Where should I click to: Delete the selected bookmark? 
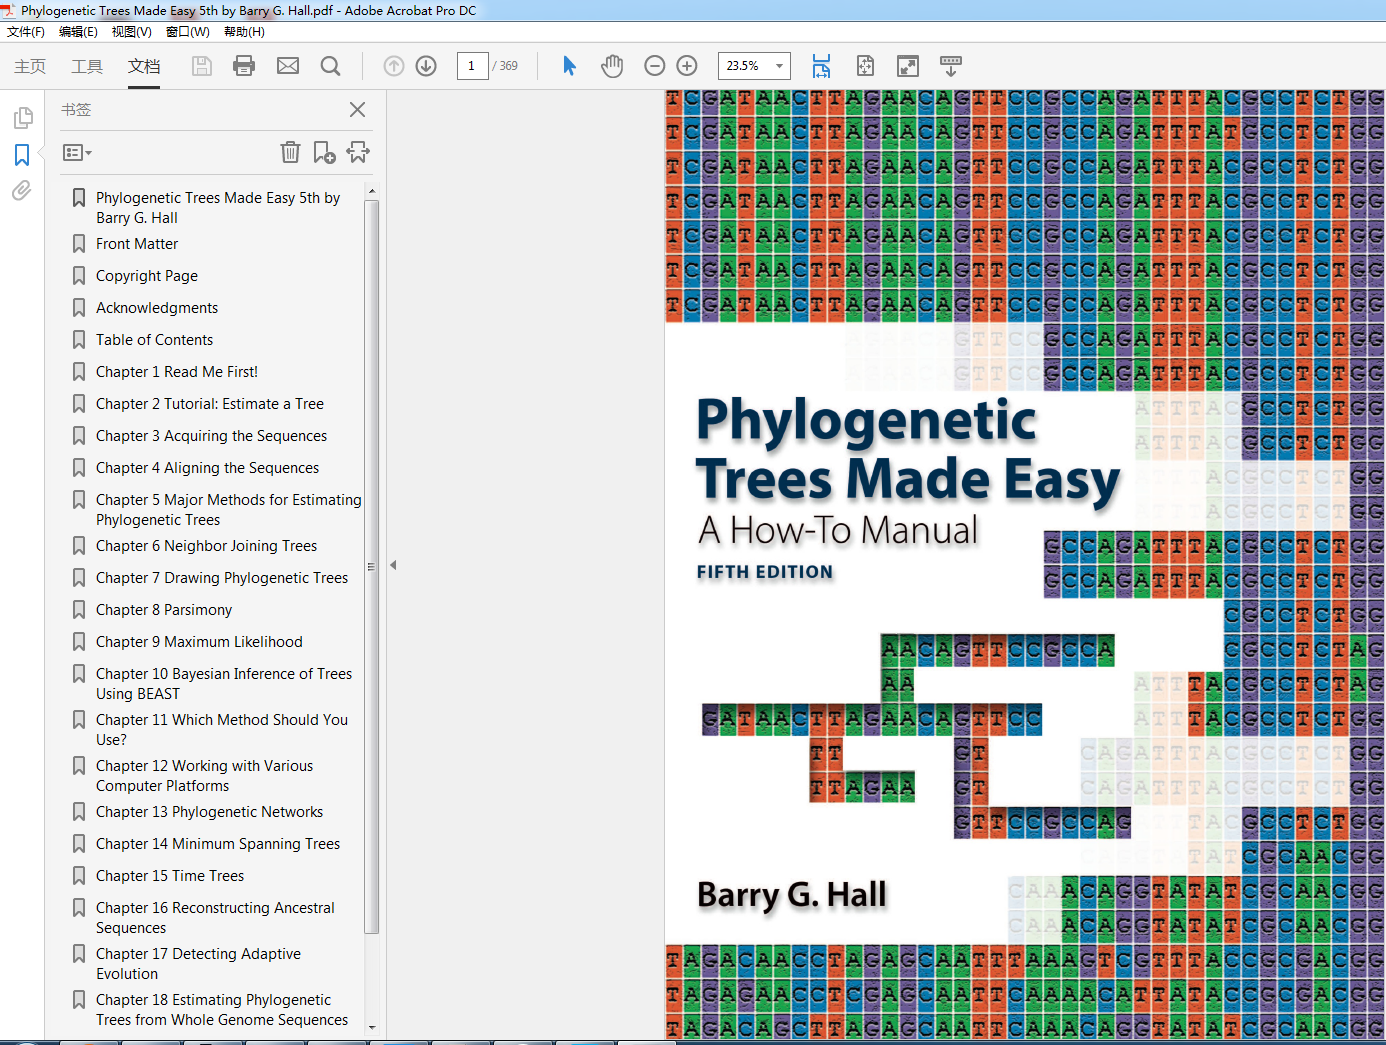[290, 152]
